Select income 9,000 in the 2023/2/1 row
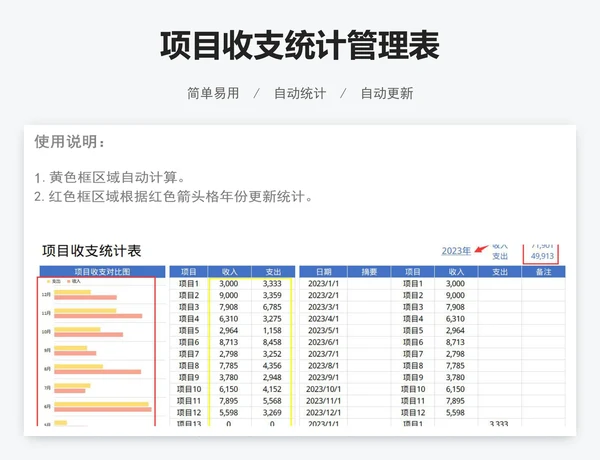 tap(455, 295)
